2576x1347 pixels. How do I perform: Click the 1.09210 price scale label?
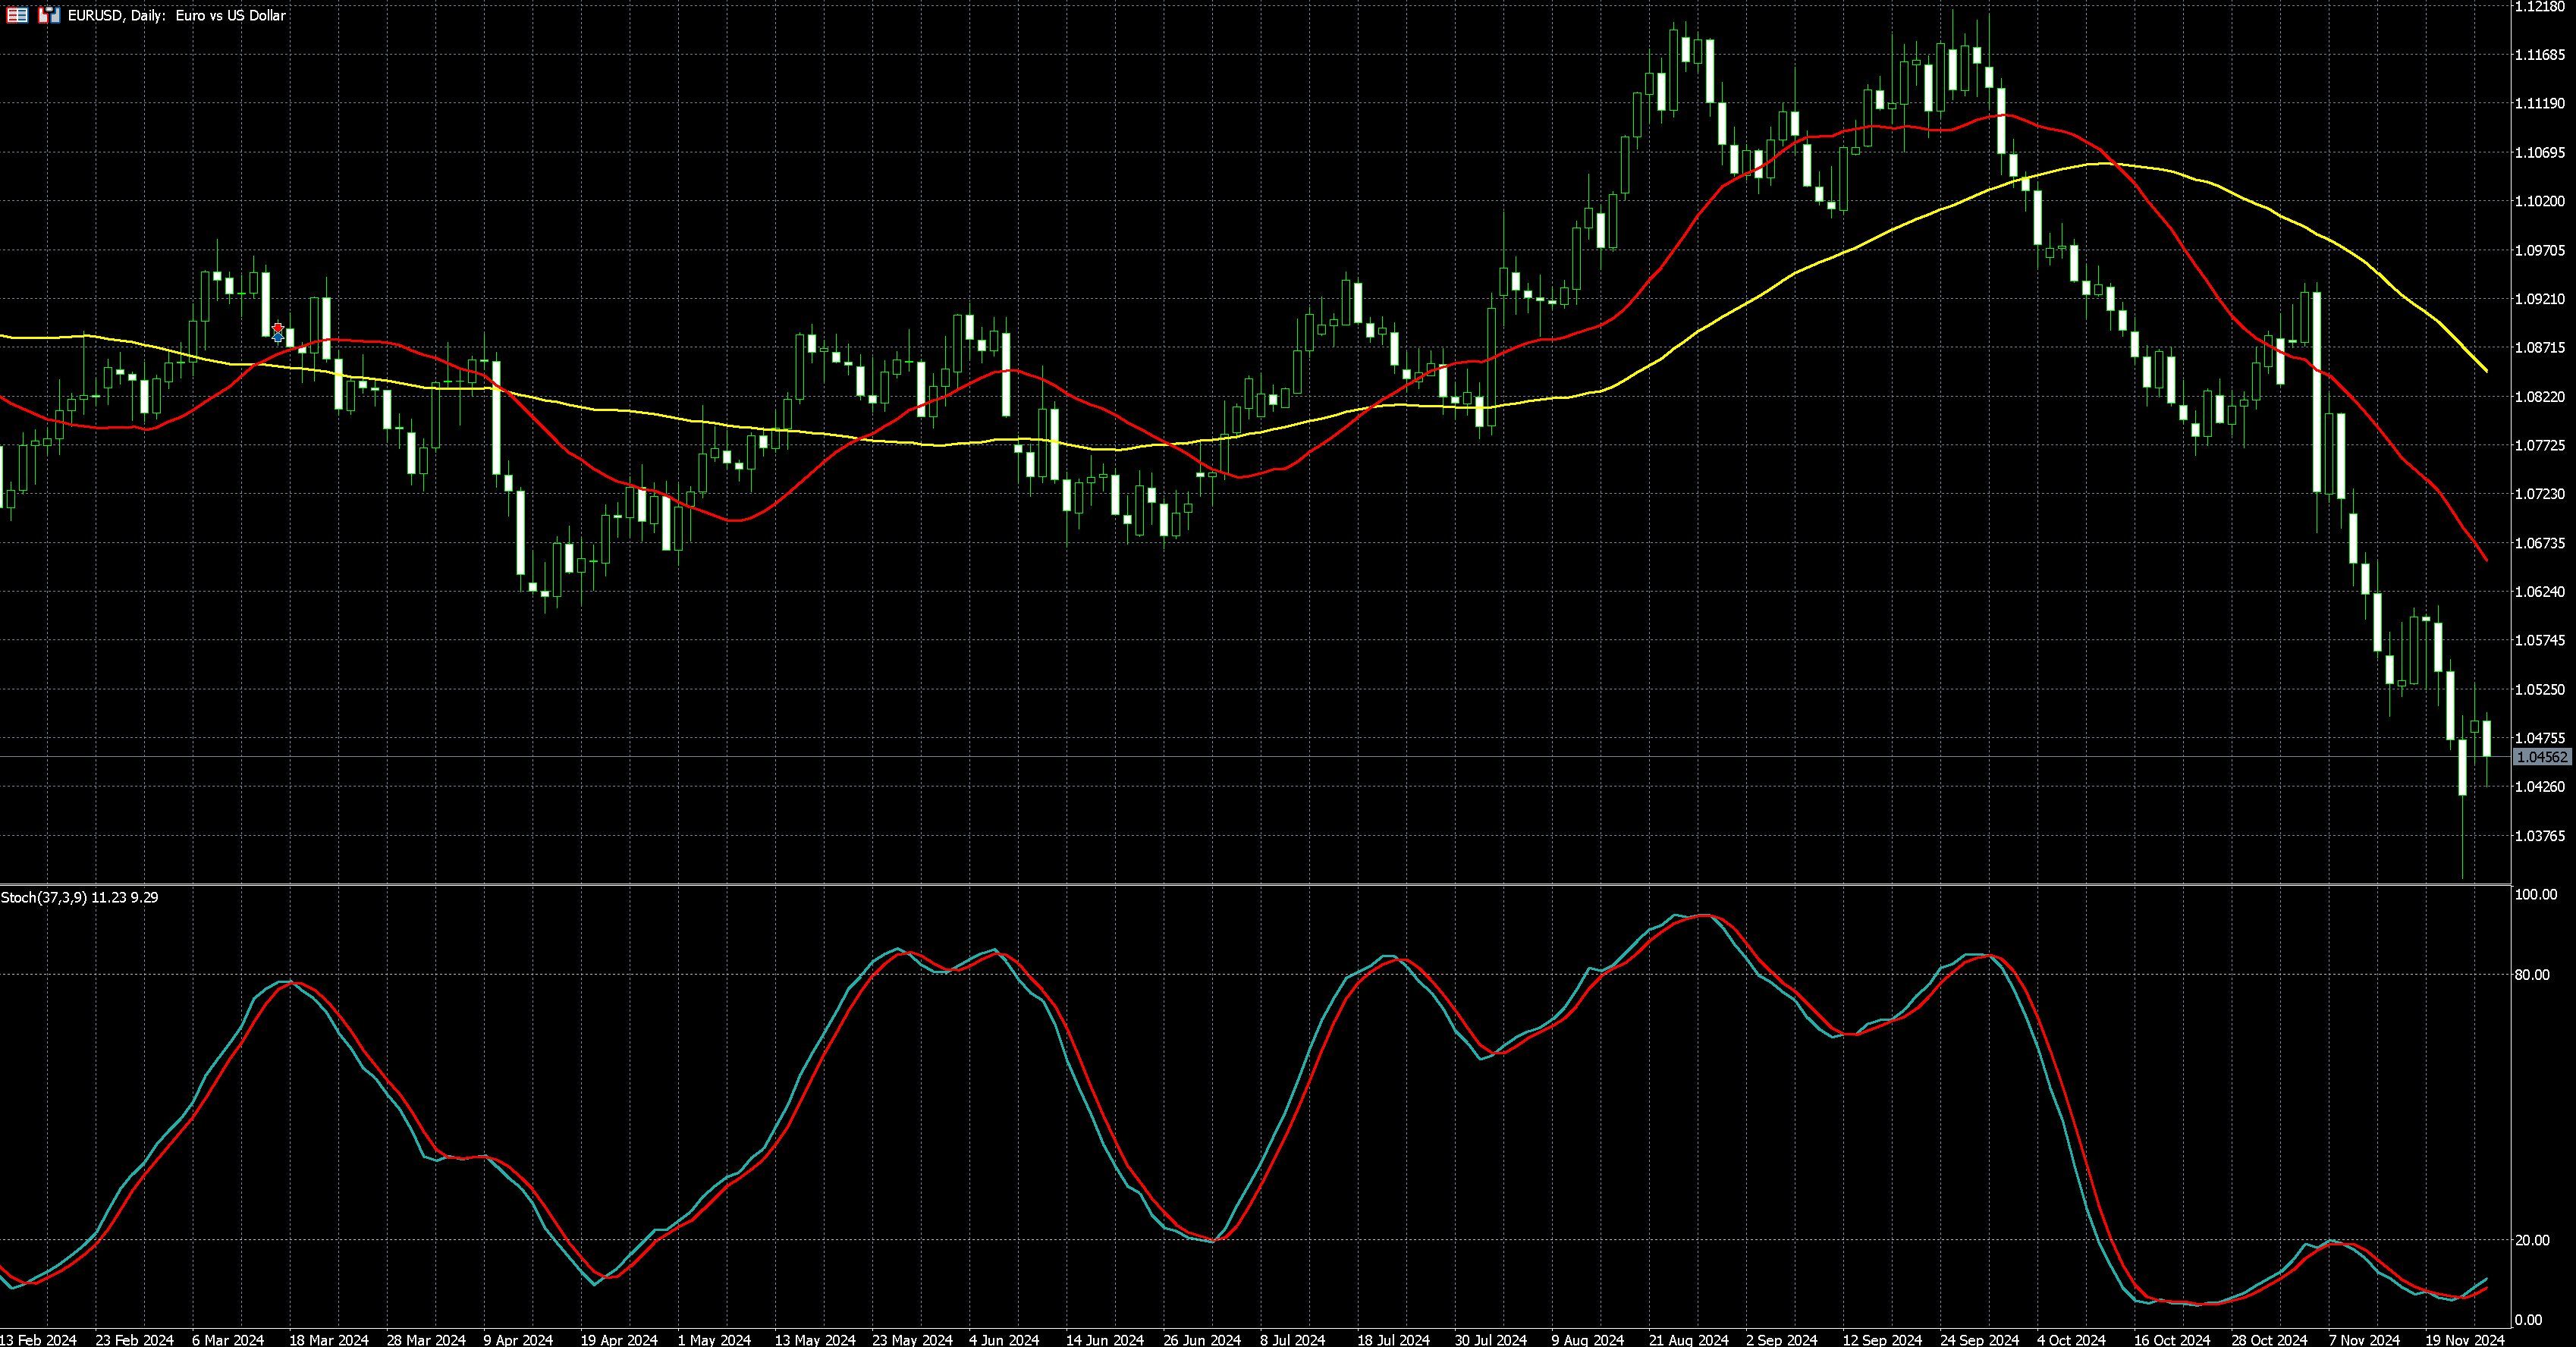coord(2539,299)
